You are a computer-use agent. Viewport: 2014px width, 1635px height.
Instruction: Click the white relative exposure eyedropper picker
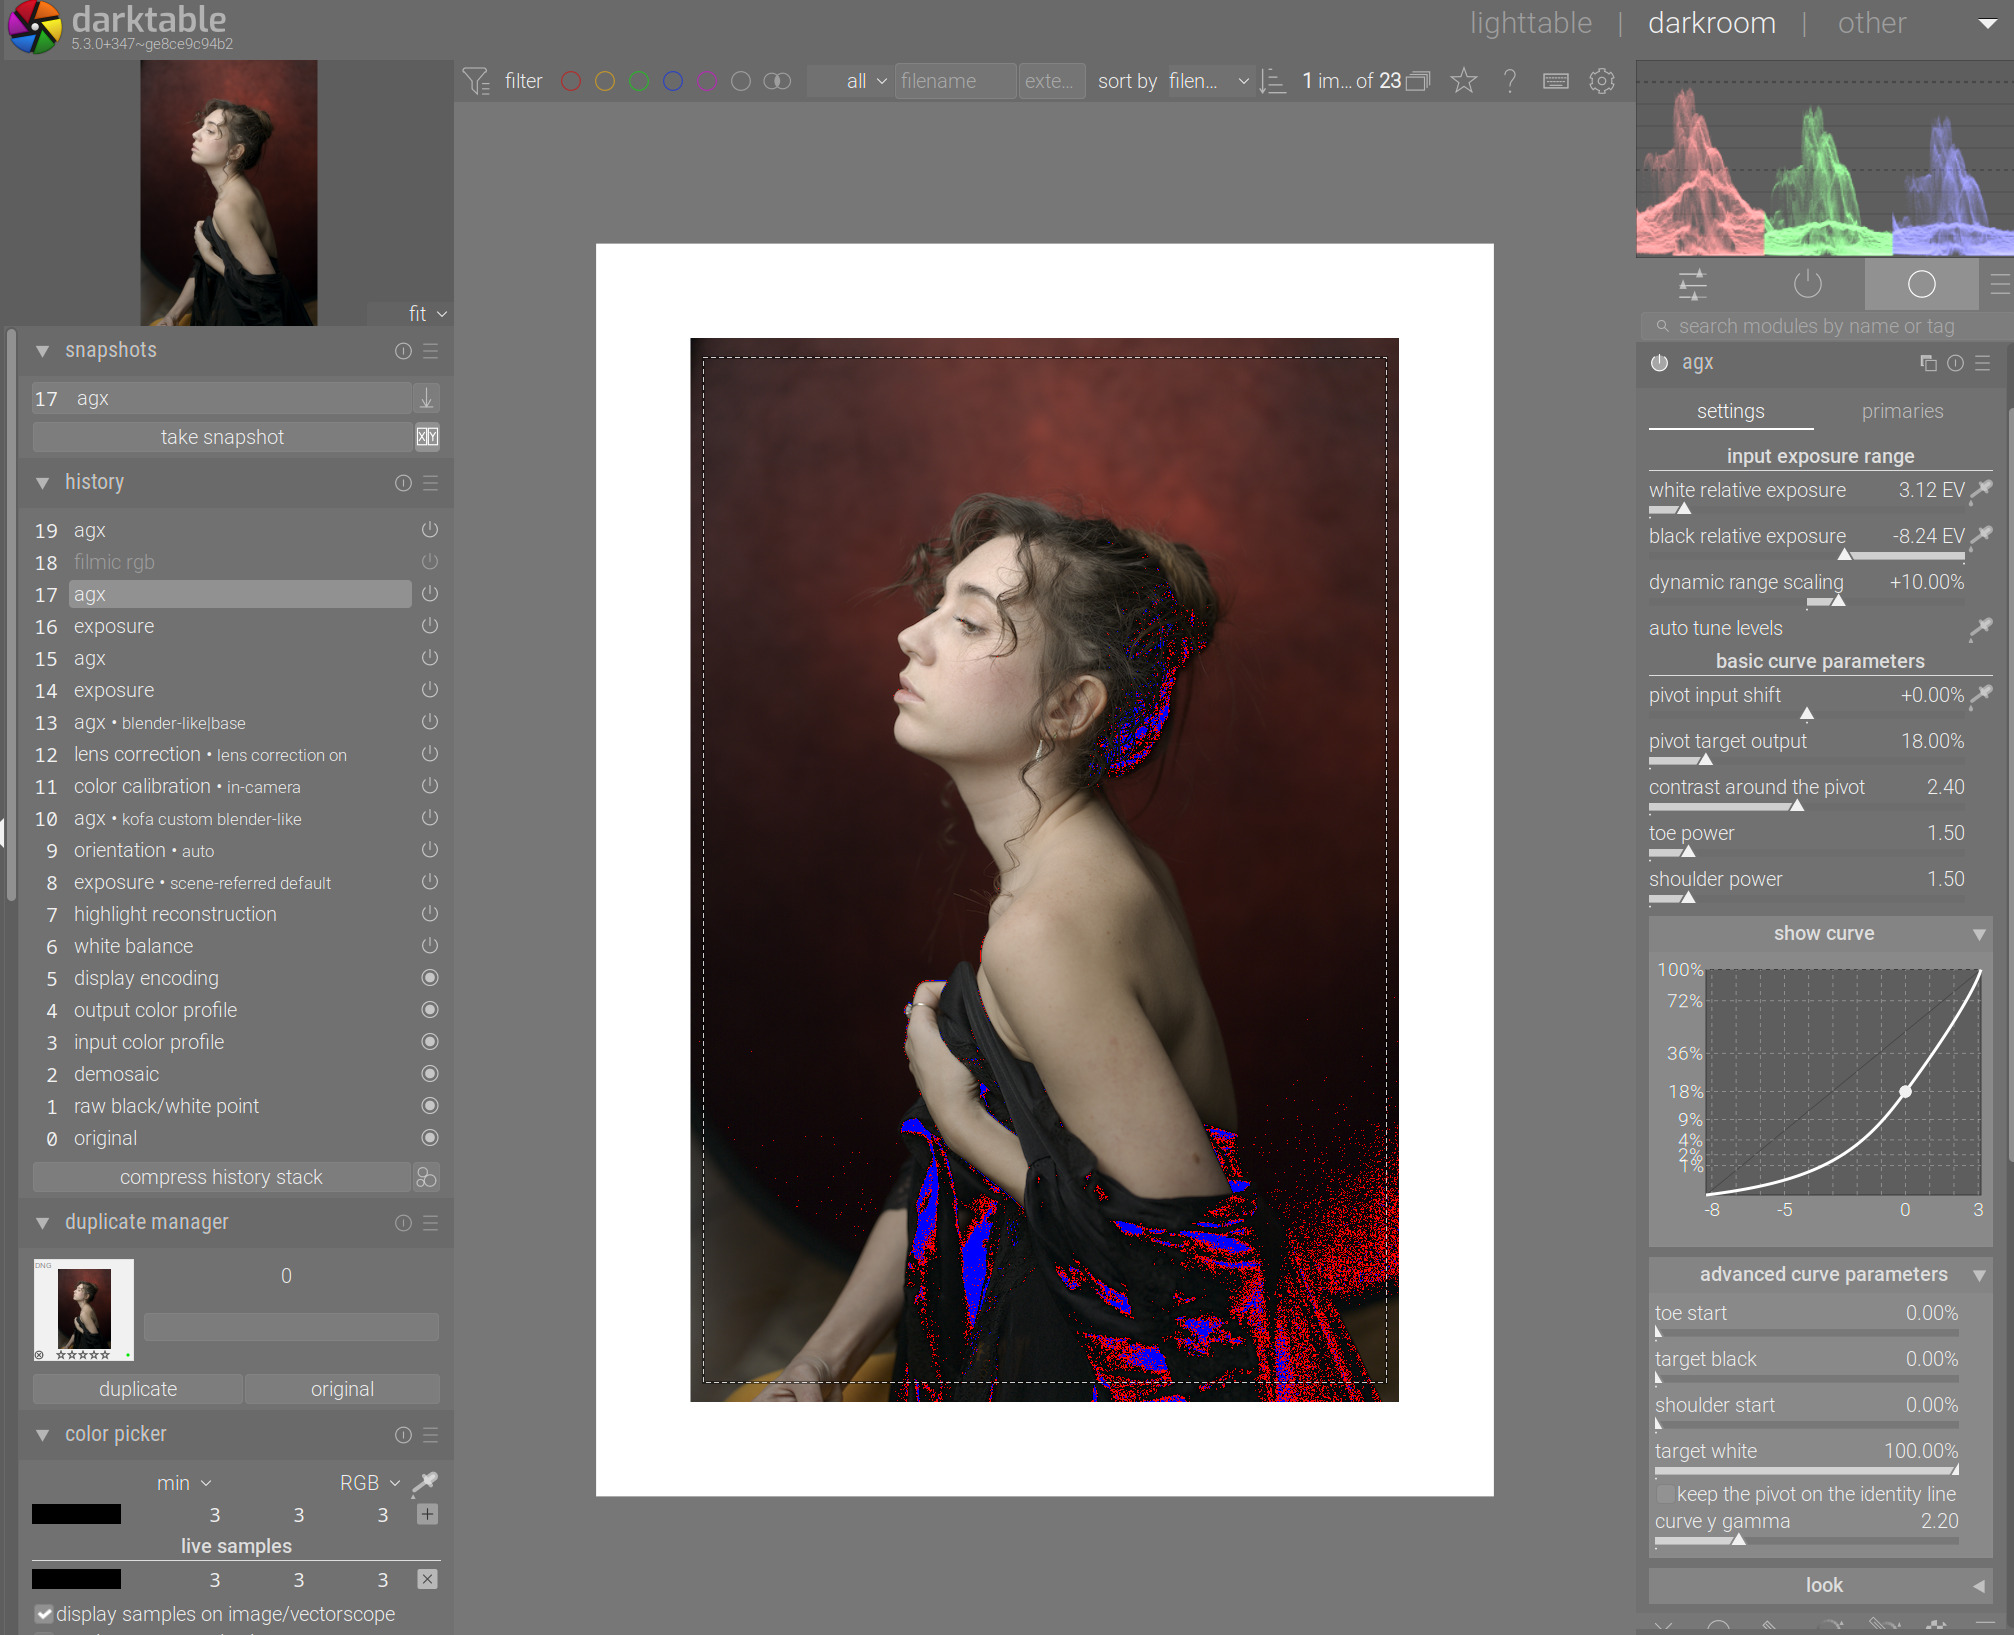pyautogui.click(x=1980, y=490)
